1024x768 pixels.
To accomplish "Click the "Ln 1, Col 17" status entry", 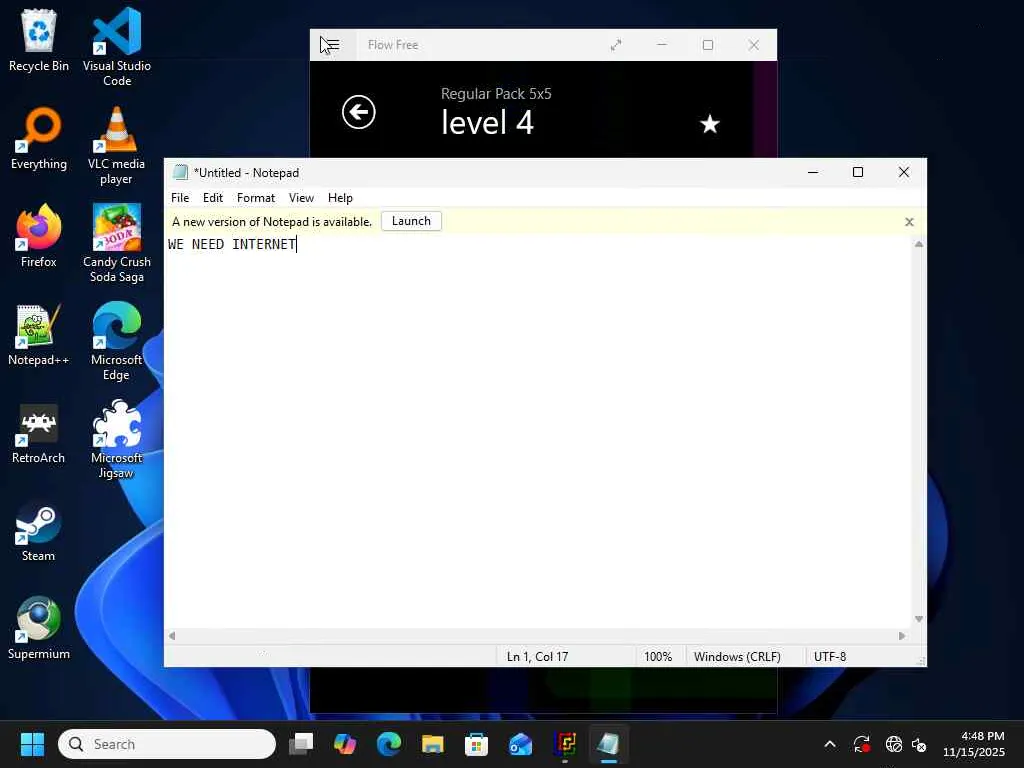I will coord(537,657).
